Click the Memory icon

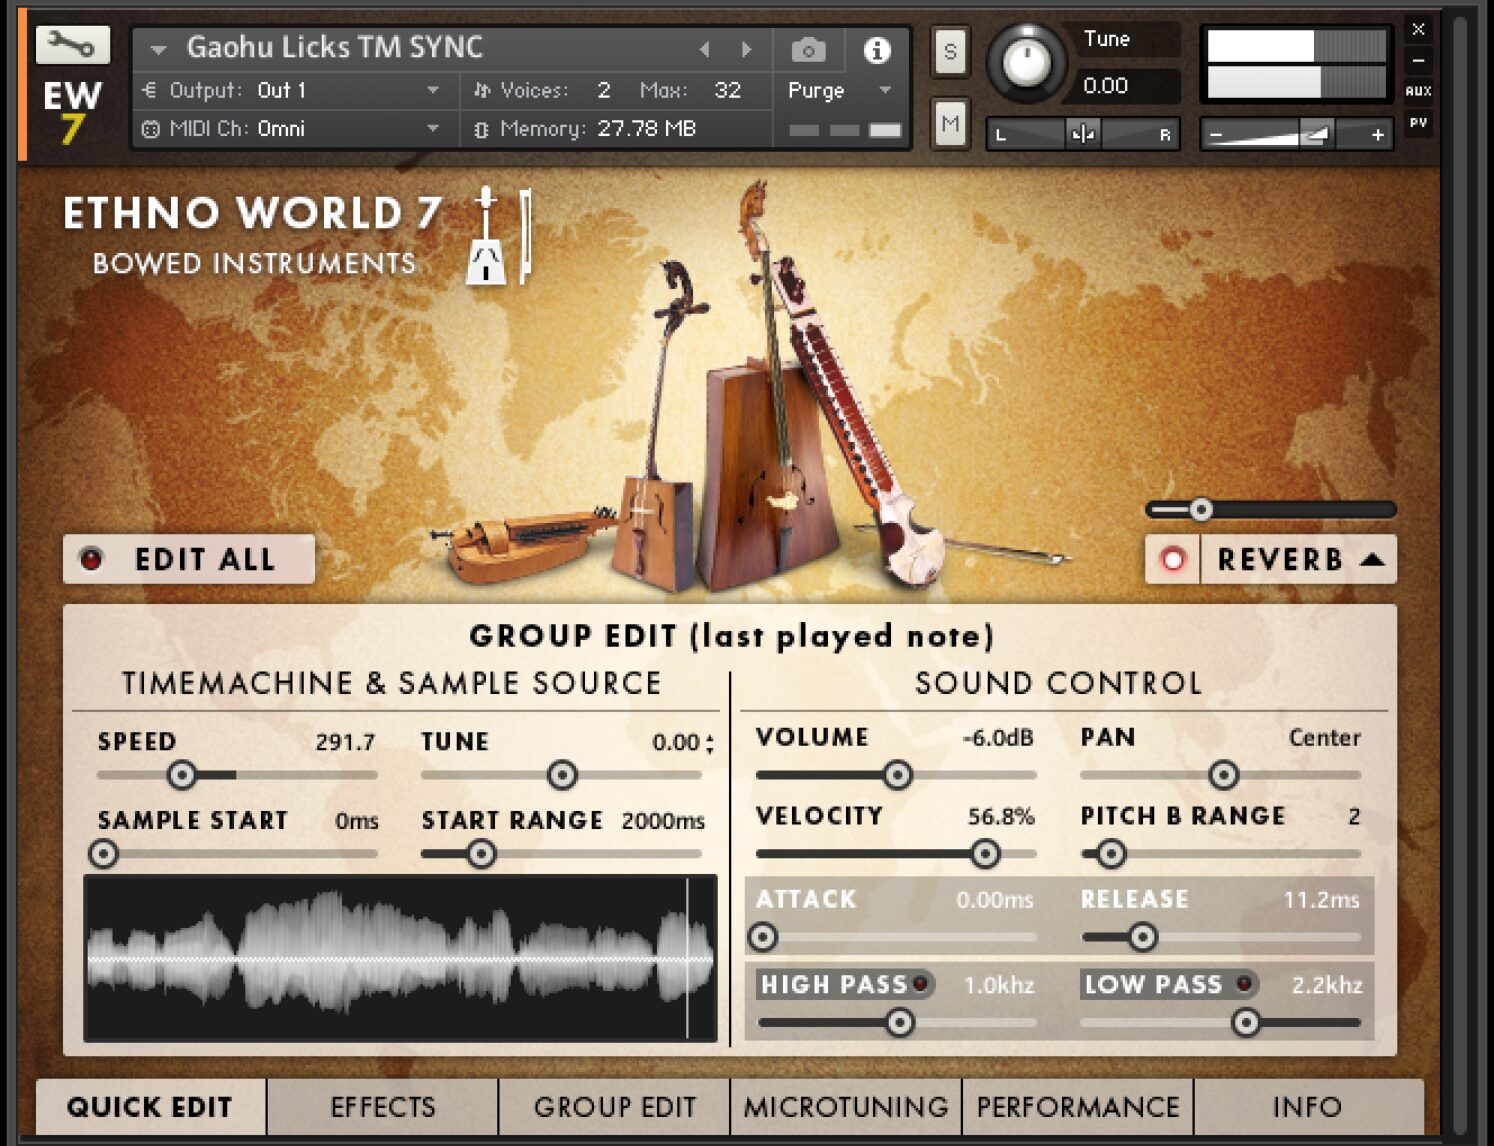point(481,129)
